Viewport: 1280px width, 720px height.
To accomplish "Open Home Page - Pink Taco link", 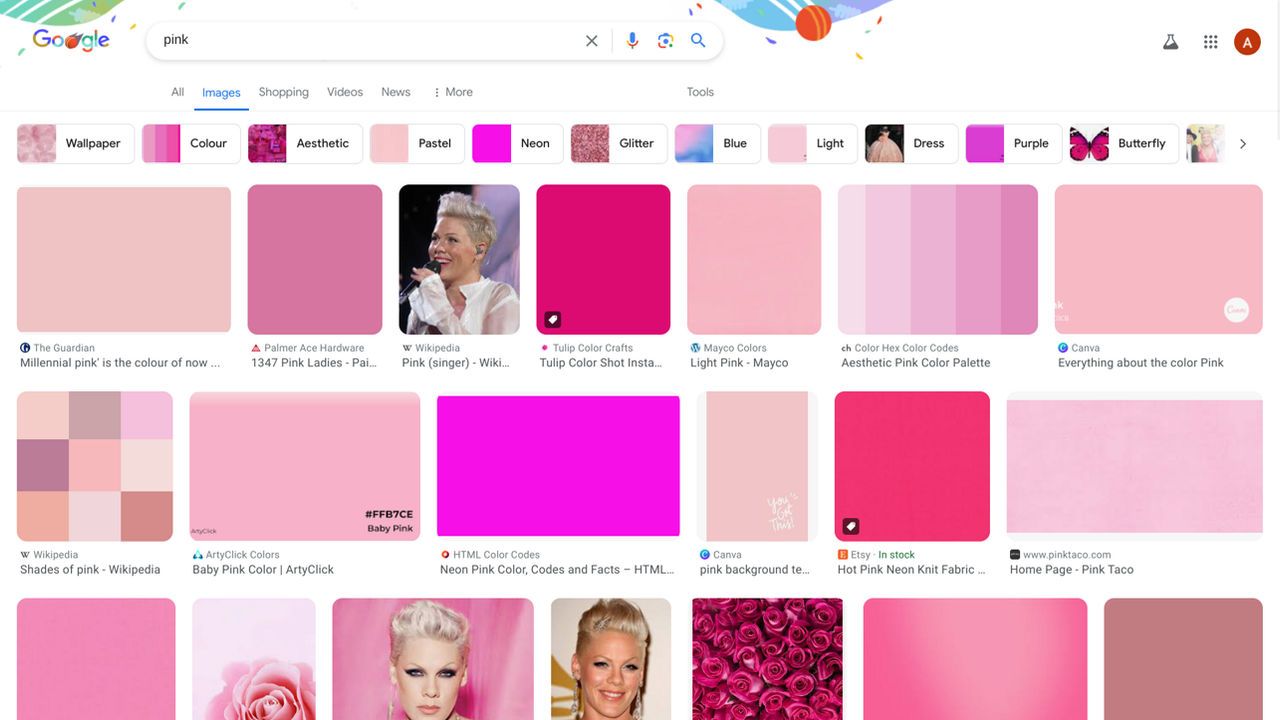I will 1072,570.
